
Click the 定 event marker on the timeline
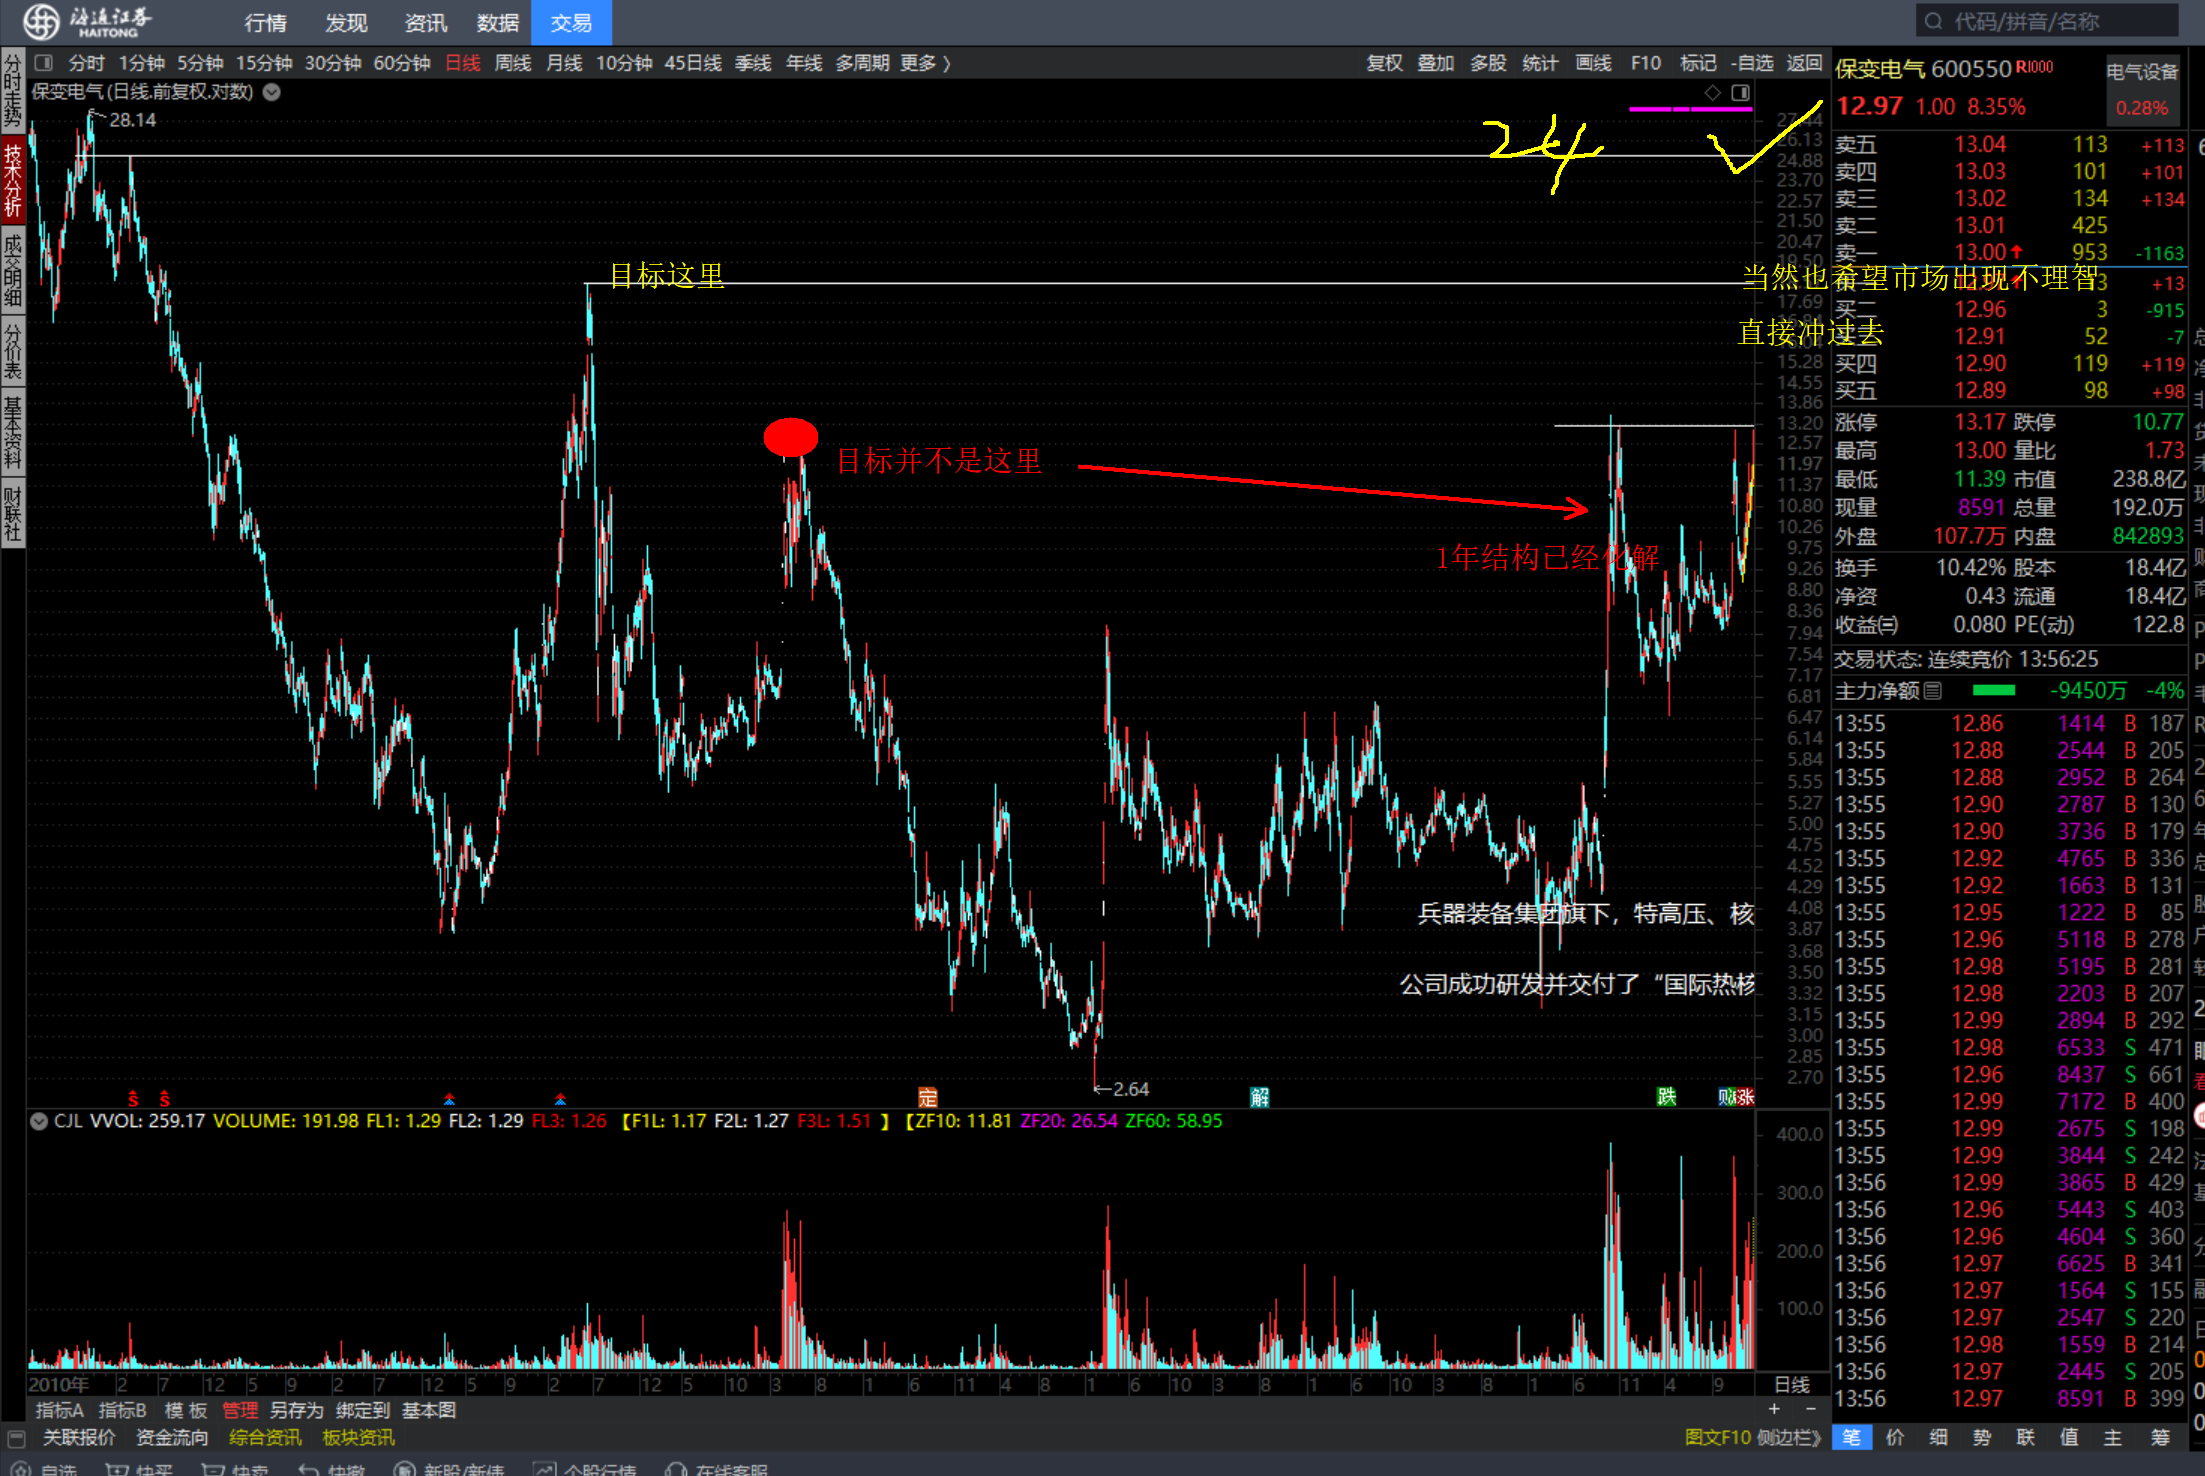pyautogui.click(x=928, y=1097)
